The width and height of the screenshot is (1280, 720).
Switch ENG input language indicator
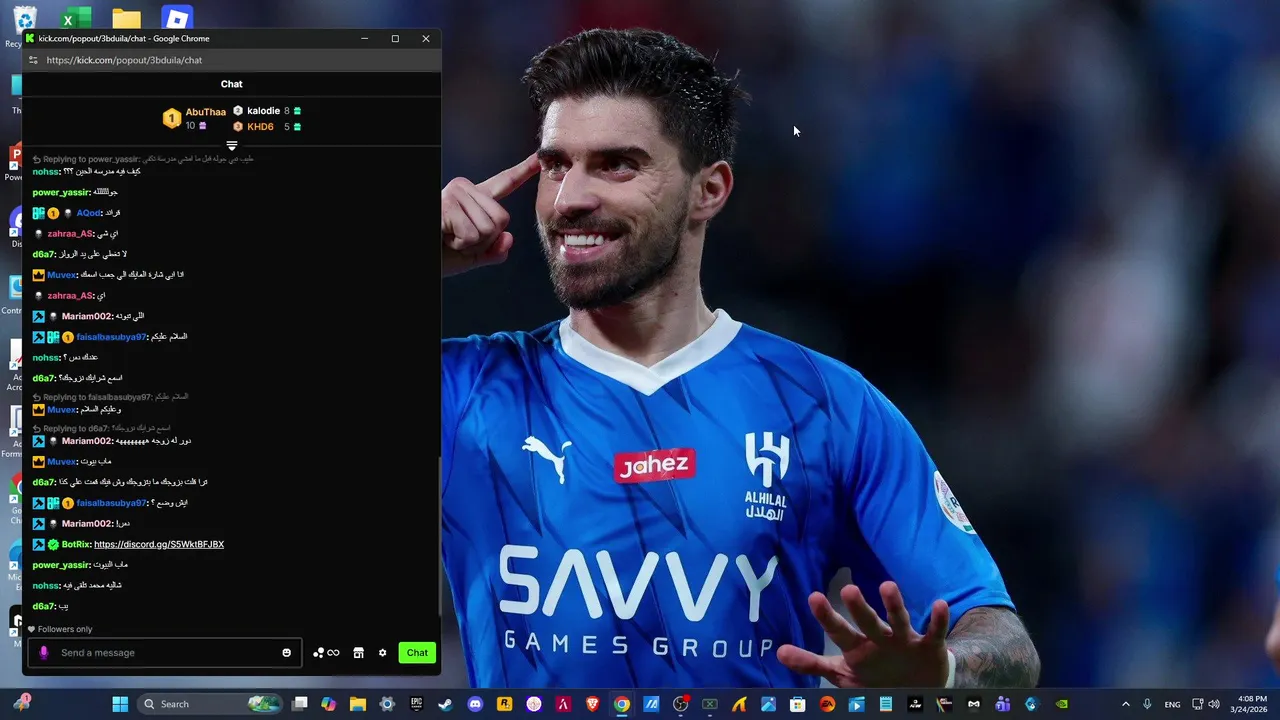point(1172,704)
